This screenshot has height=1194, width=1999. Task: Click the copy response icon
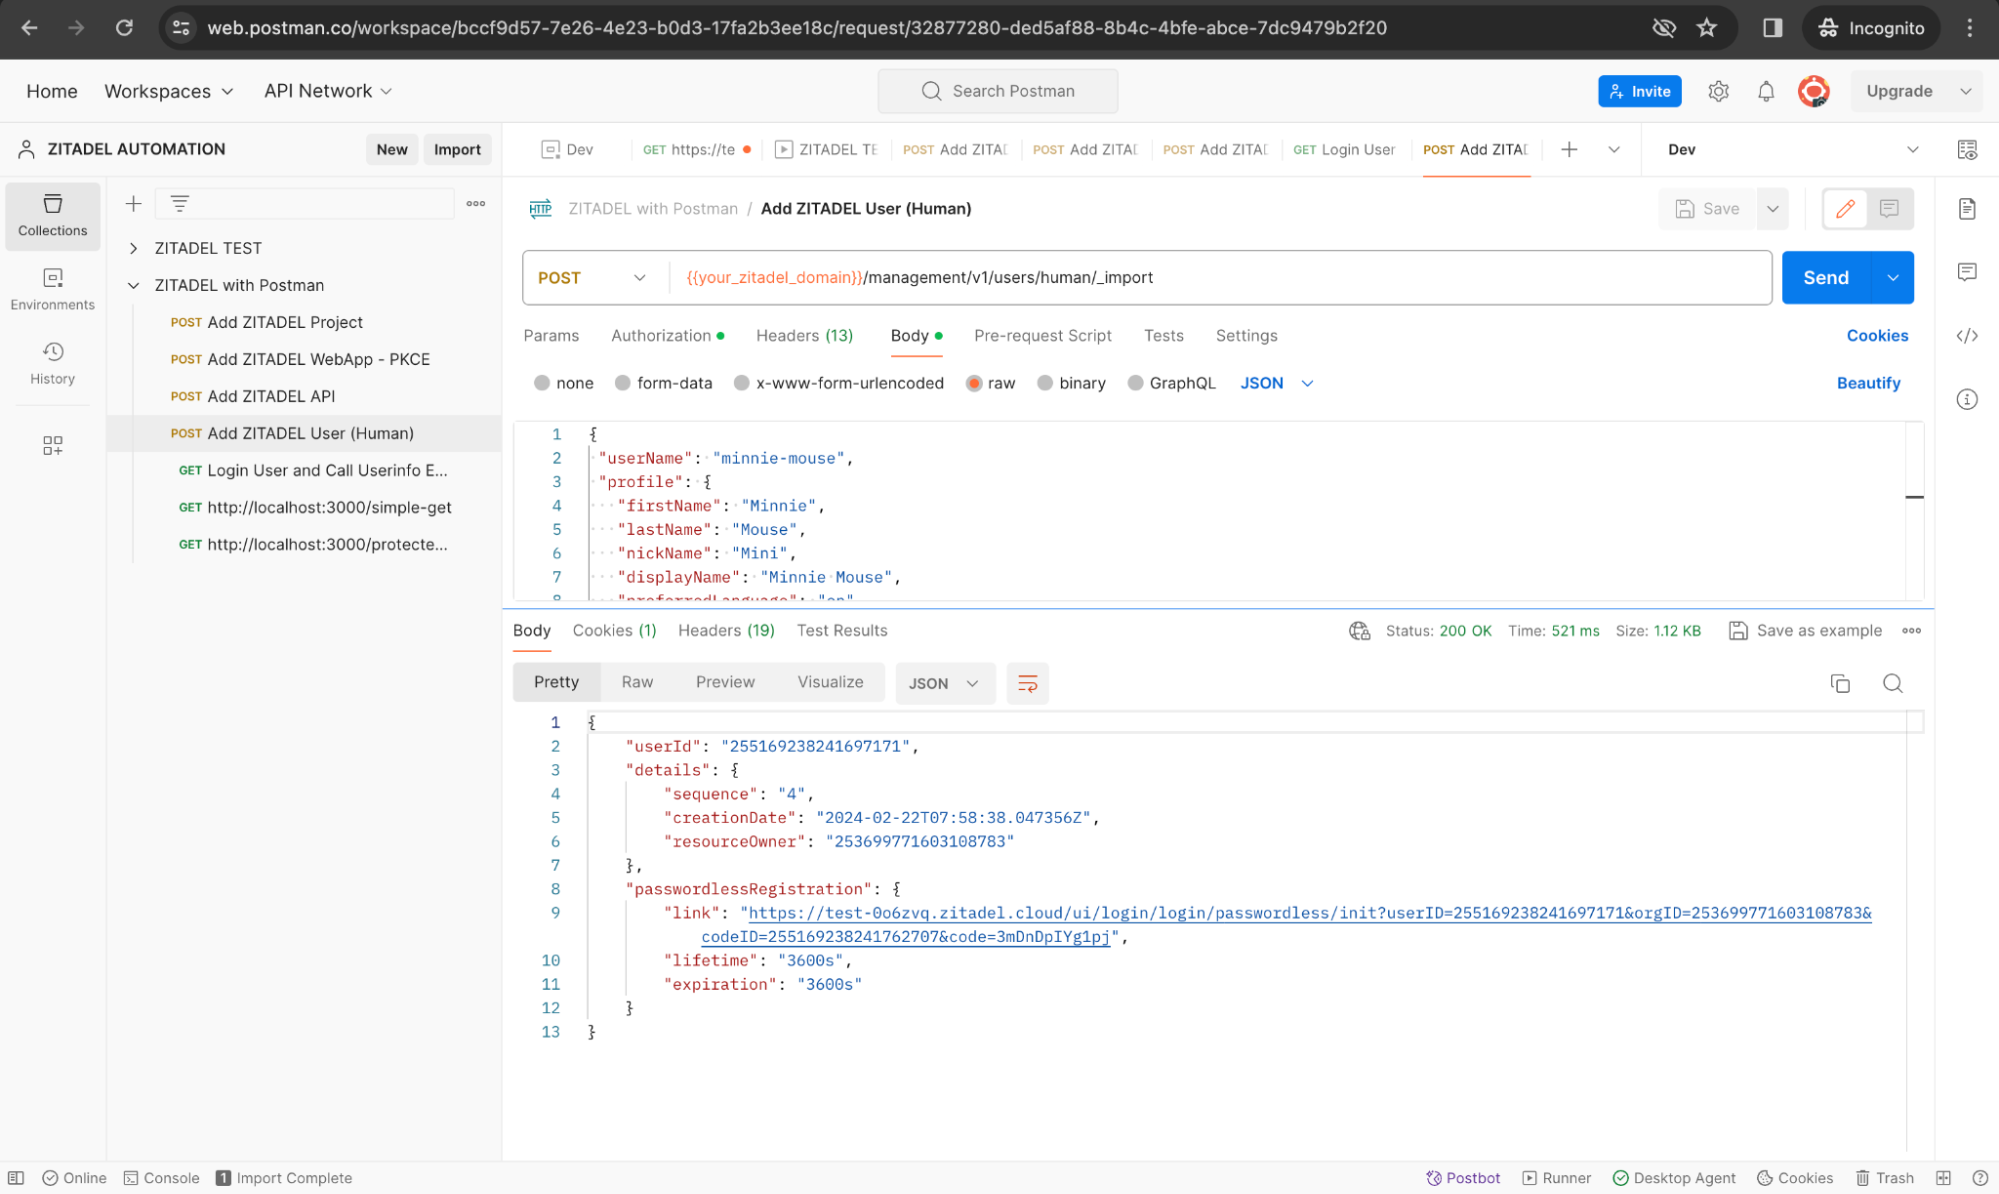(x=1839, y=683)
